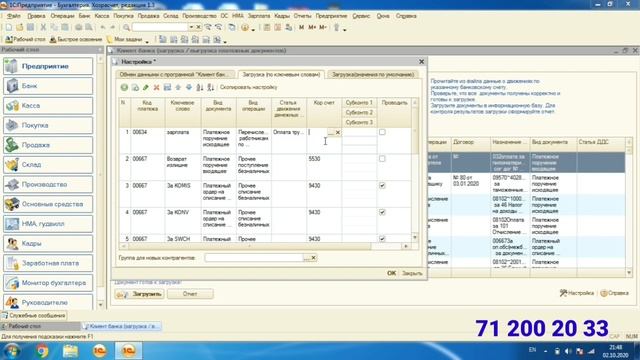640x360 pixels.
Task: Click Группа для новых контрагентов input field
Action: tap(254, 258)
